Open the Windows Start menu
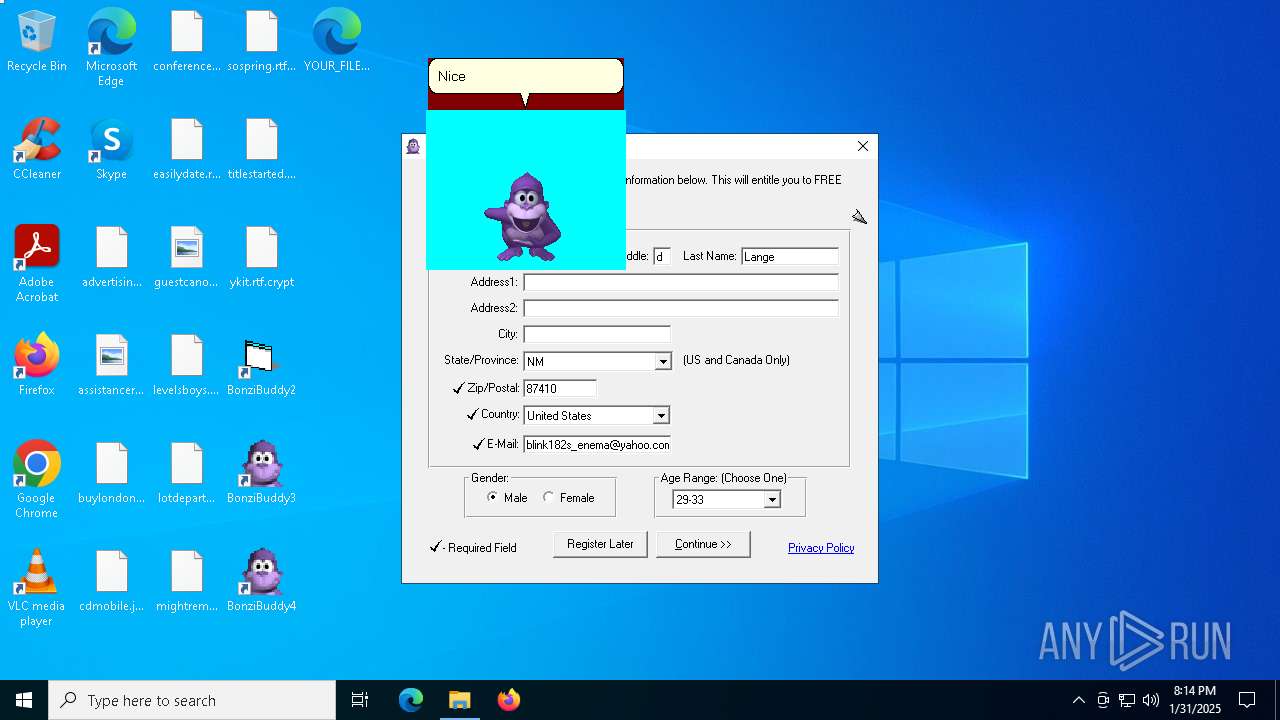 [24, 700]
